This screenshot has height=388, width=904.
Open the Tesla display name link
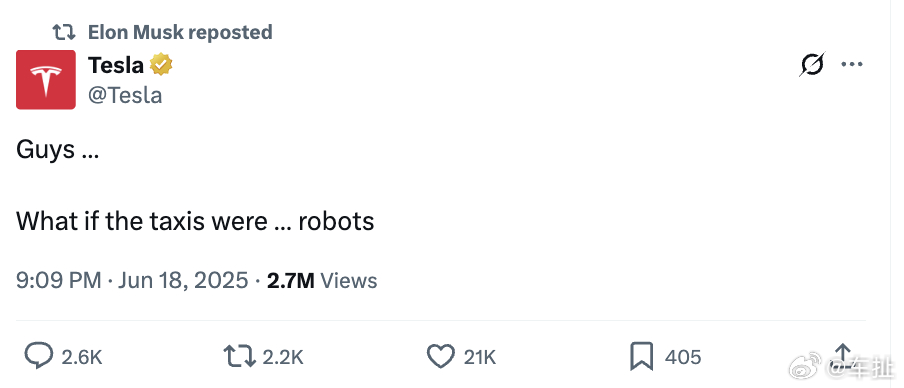click(x=116, y=65)
